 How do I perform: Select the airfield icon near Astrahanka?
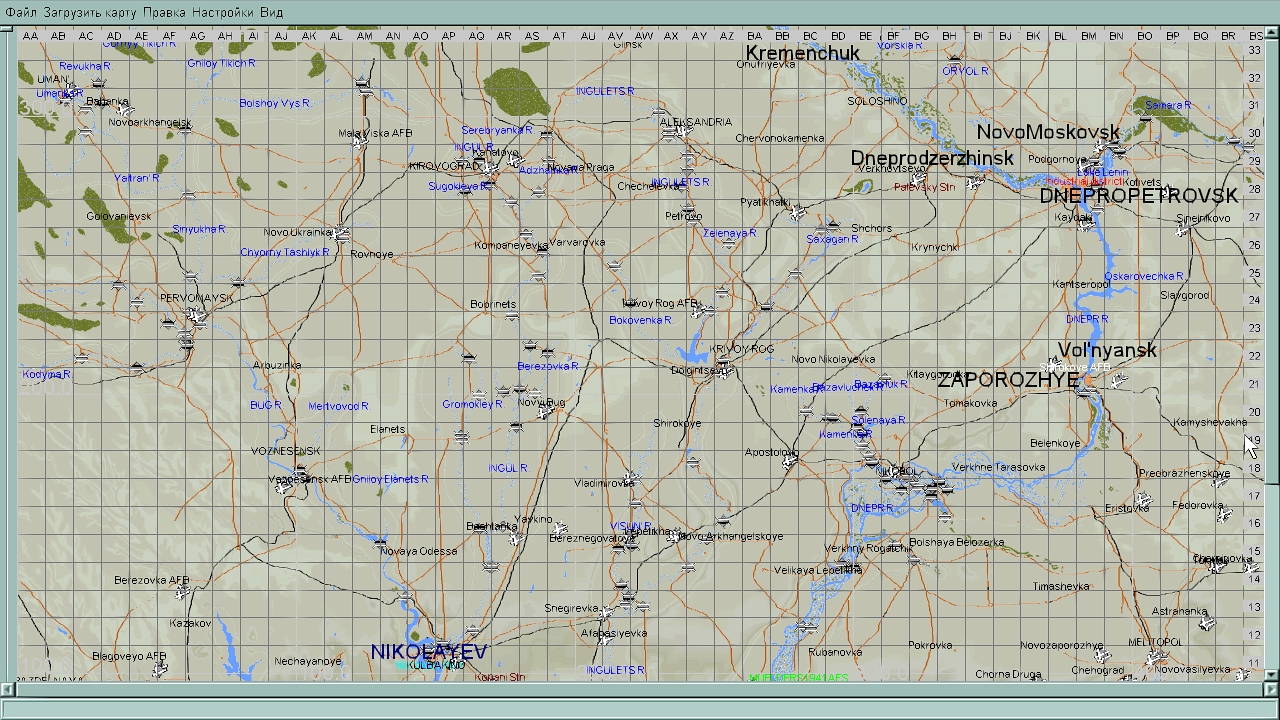click(x=1207, y=624)
